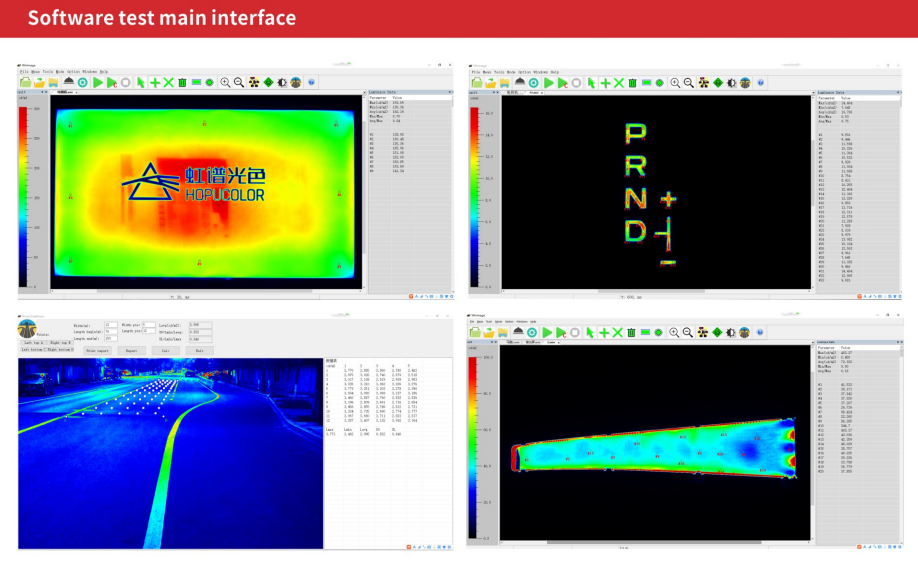Select green arrow pointer tool in PRND window
This screenshot has width=918, height=563.
pyautogui.click(x=591, y=82)
